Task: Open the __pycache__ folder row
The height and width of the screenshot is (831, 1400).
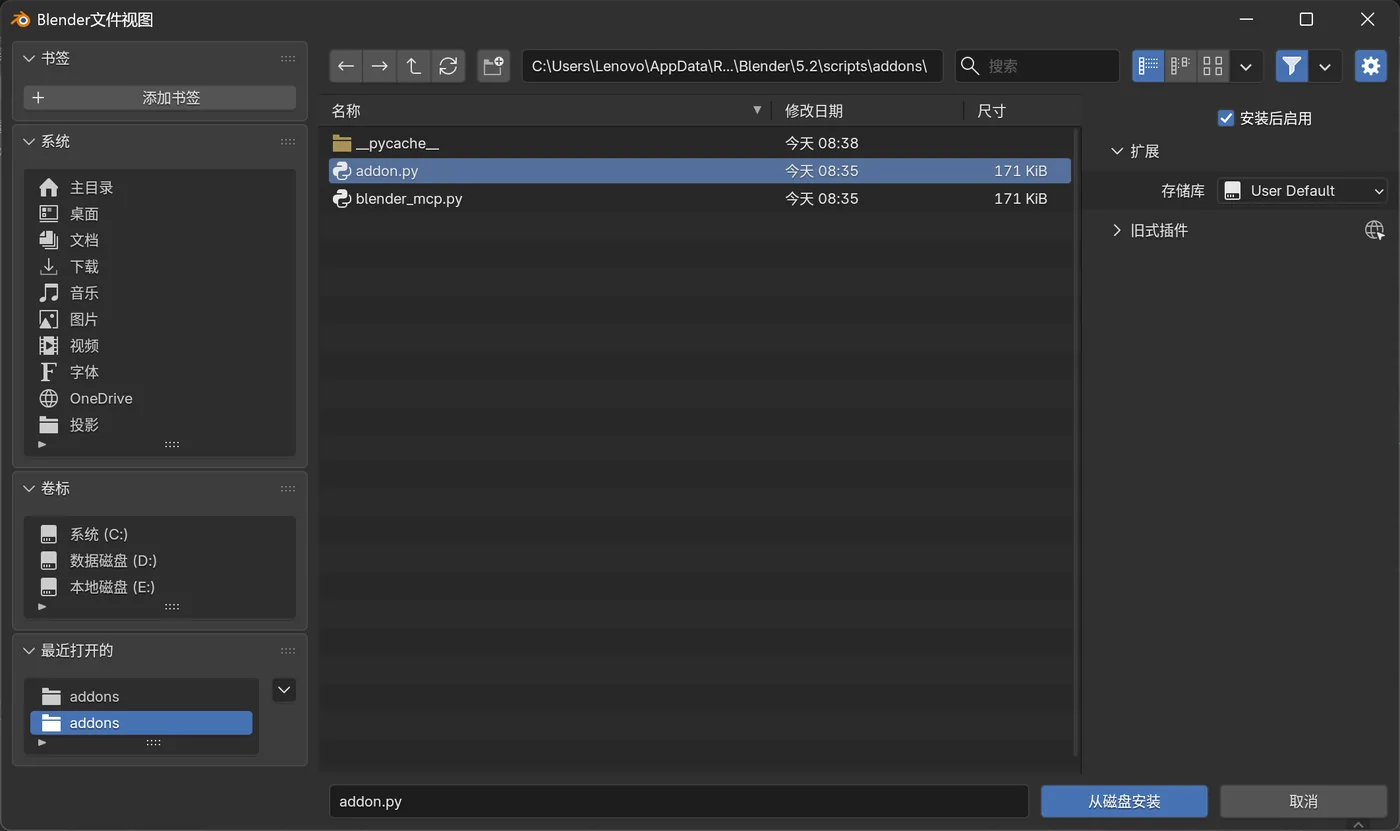Action: [699, 143]
